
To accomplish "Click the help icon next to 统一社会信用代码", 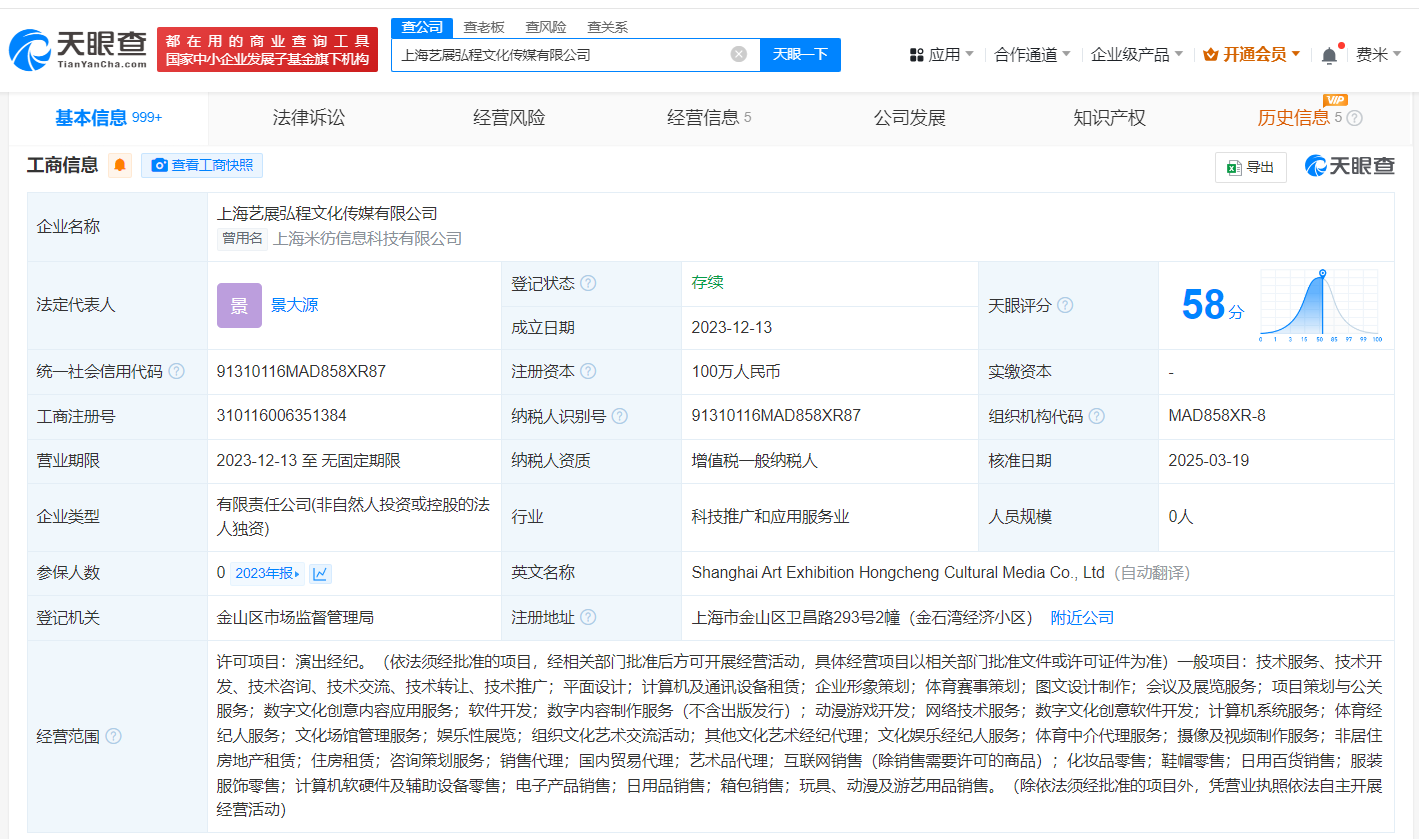I will click(x=177, y=372).
